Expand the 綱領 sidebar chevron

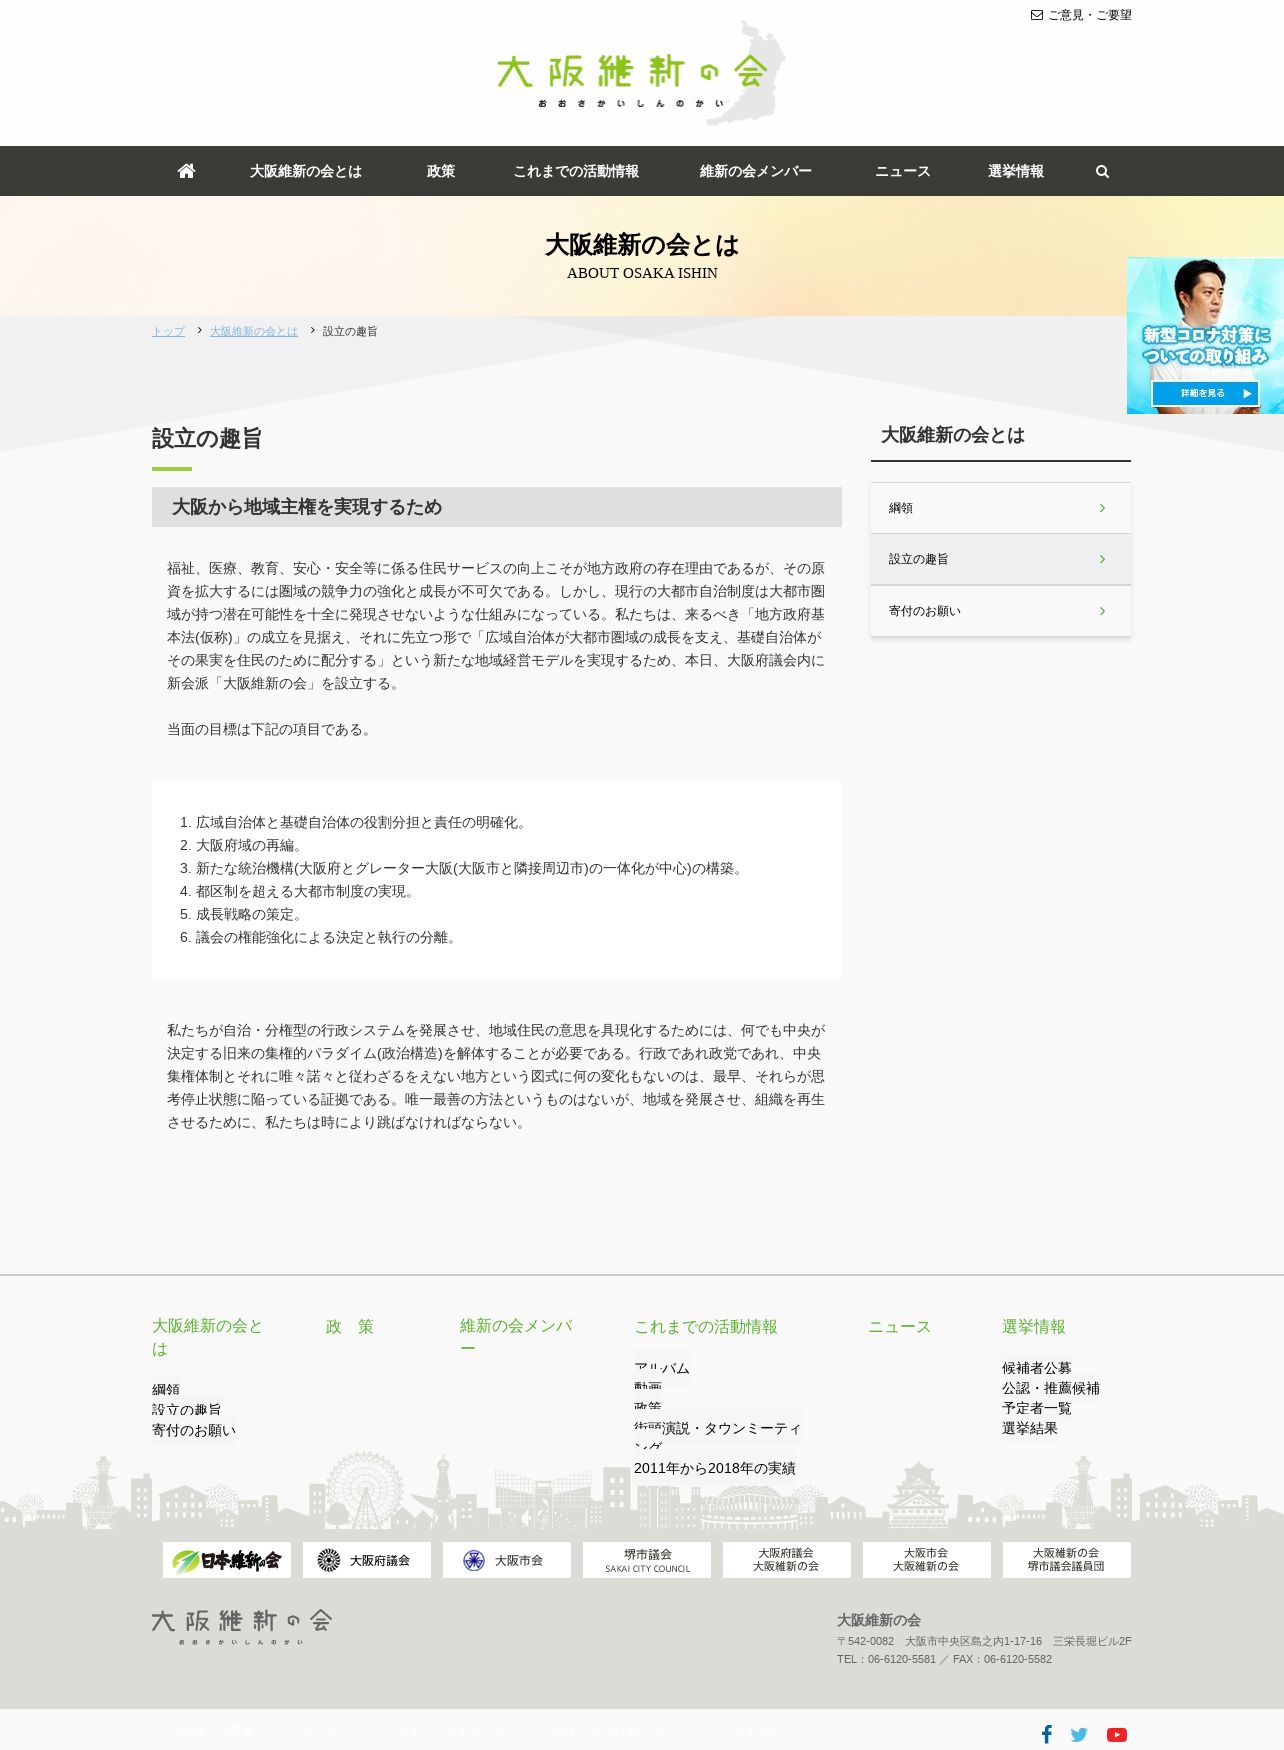(x=1102, y=508)
